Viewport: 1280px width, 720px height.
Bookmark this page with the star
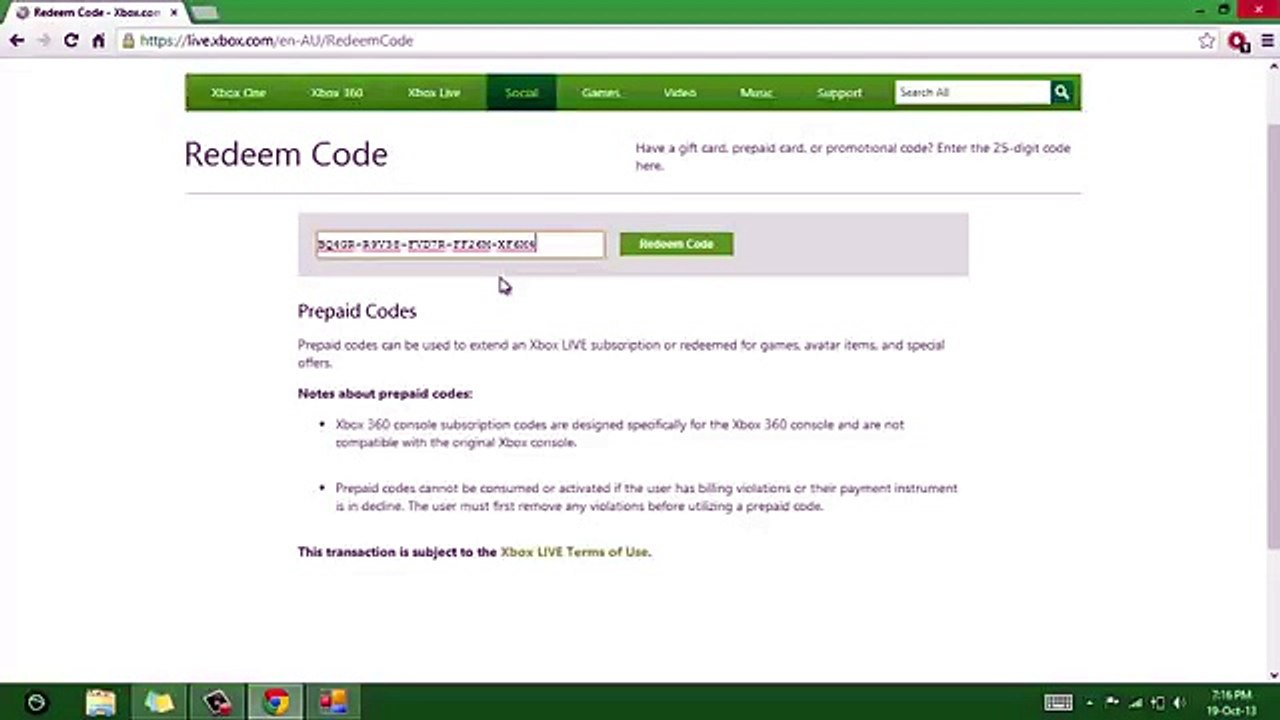[x=1207, y=41]
